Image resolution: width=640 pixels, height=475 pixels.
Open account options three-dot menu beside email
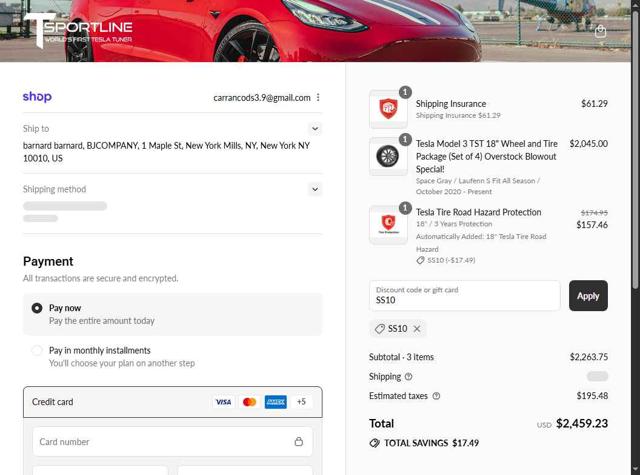pyautogui.click(x=318, y=98)
